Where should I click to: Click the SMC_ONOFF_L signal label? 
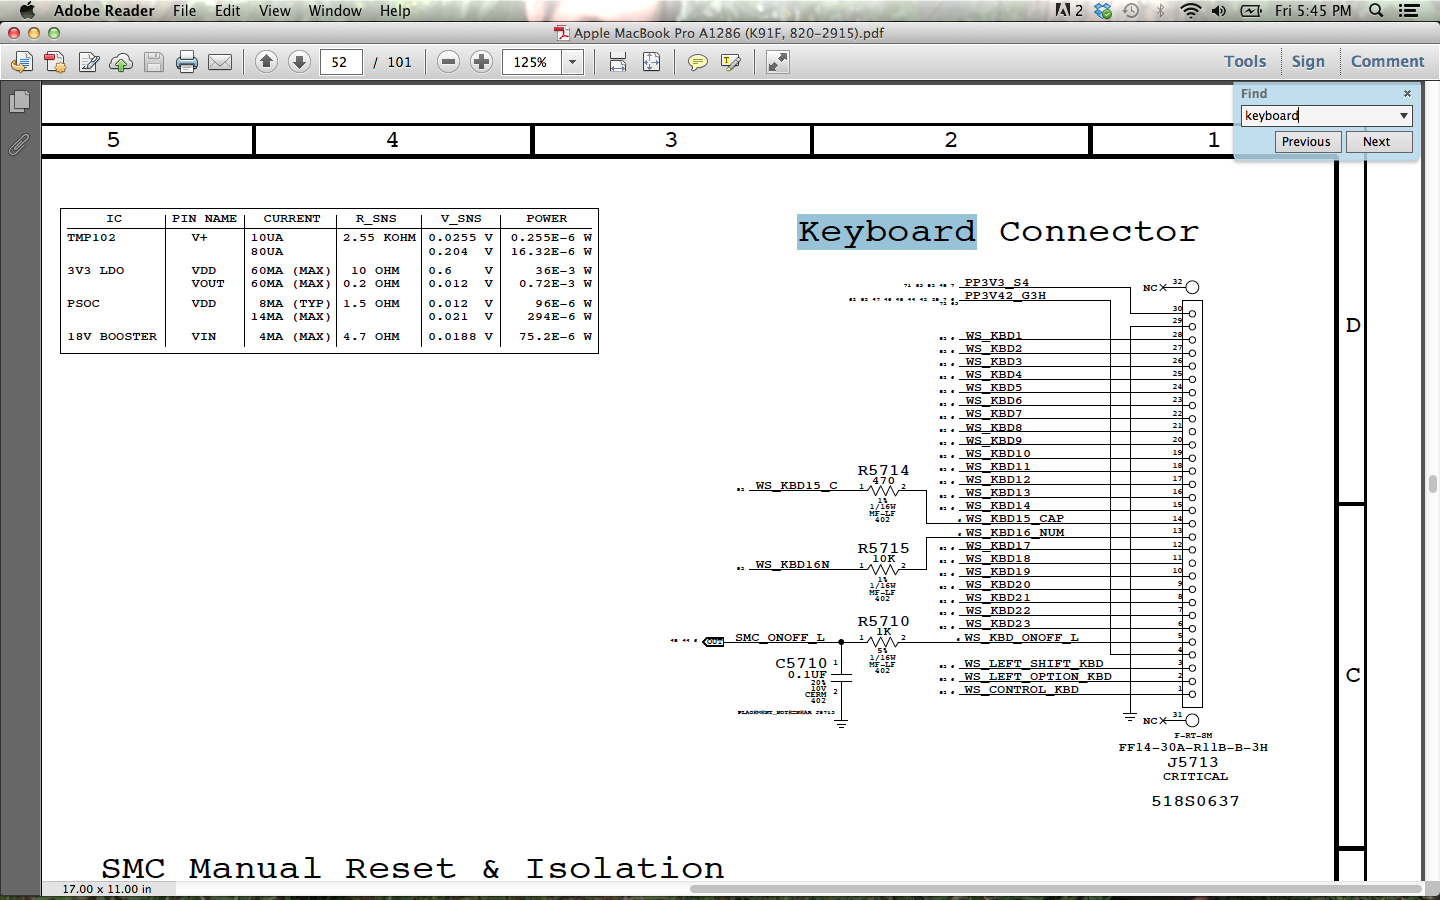point(780,637)
